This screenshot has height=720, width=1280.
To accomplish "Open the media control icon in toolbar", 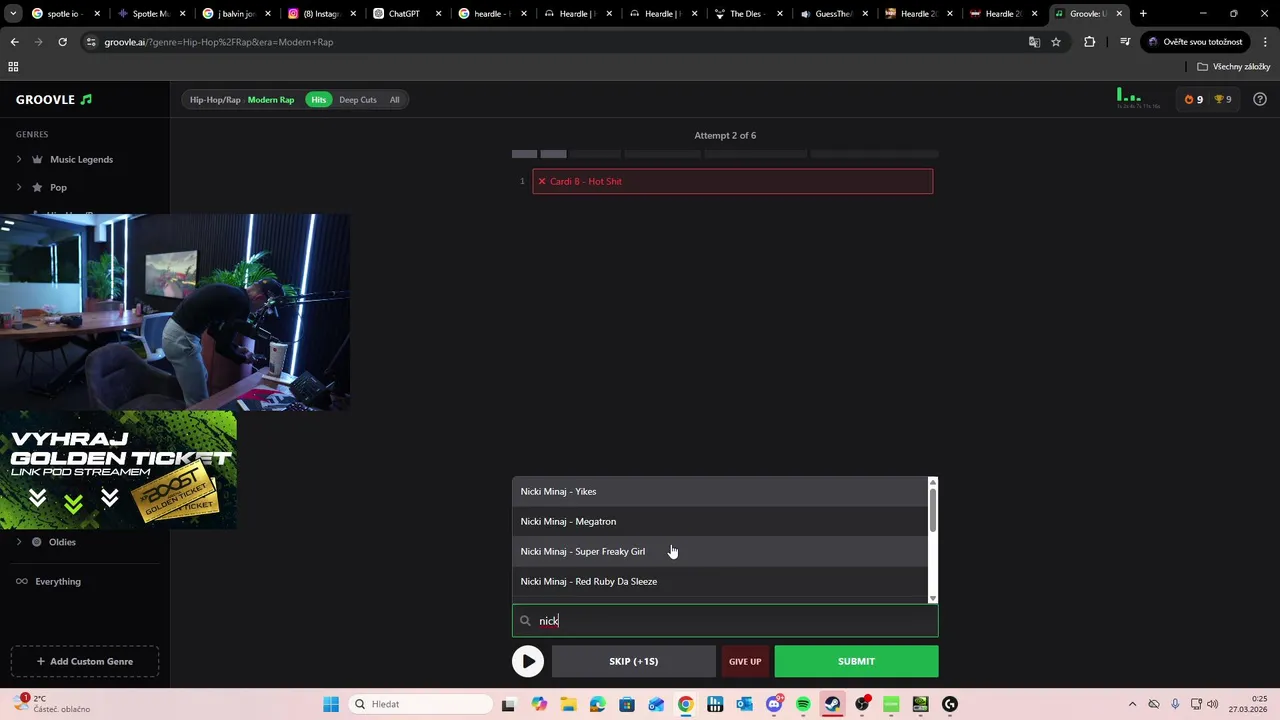I will click(x=1125, y=42).
